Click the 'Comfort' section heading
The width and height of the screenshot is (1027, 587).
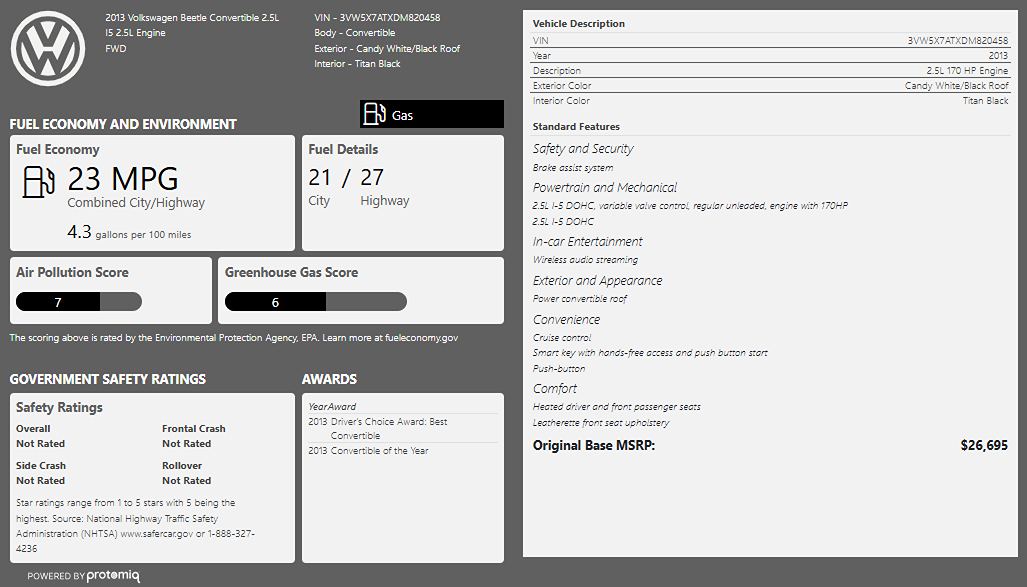coord(555,388)
